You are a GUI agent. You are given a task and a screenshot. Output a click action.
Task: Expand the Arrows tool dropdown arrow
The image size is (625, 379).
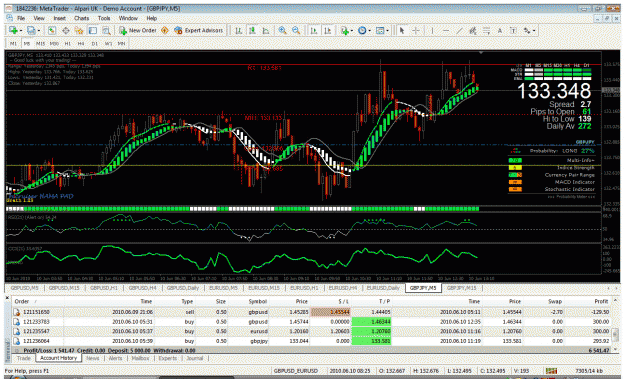point(534,31)
